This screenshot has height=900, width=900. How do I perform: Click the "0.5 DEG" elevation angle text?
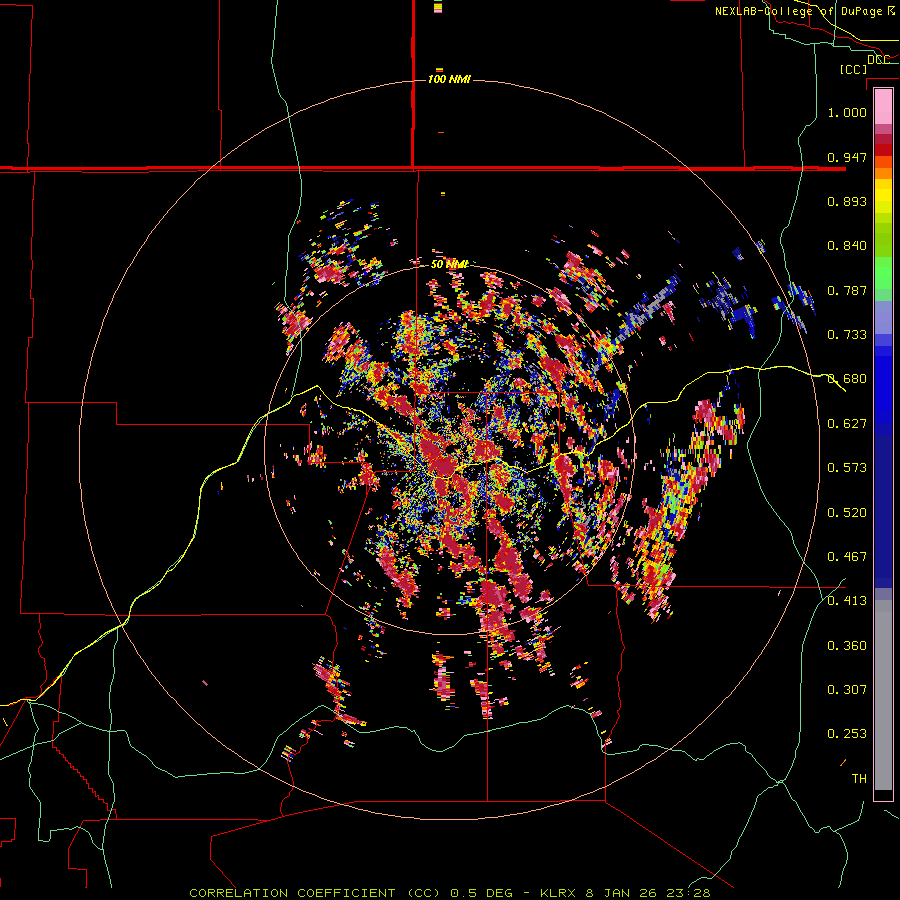pos(481,893)
